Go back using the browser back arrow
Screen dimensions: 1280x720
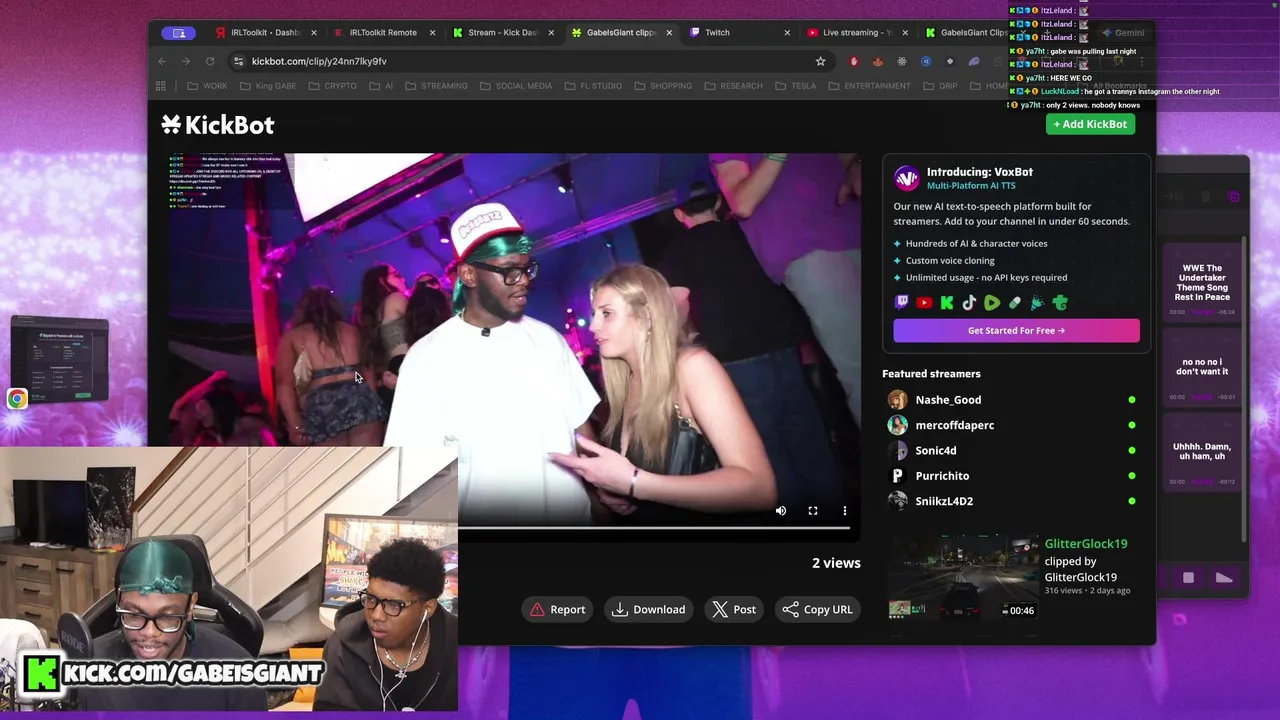click(162, 61)
